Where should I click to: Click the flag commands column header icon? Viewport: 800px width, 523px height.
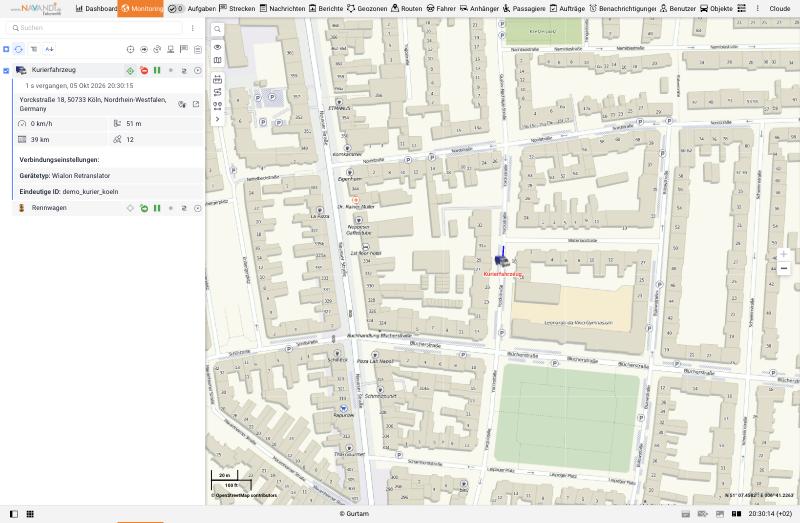tap(184, 49)
